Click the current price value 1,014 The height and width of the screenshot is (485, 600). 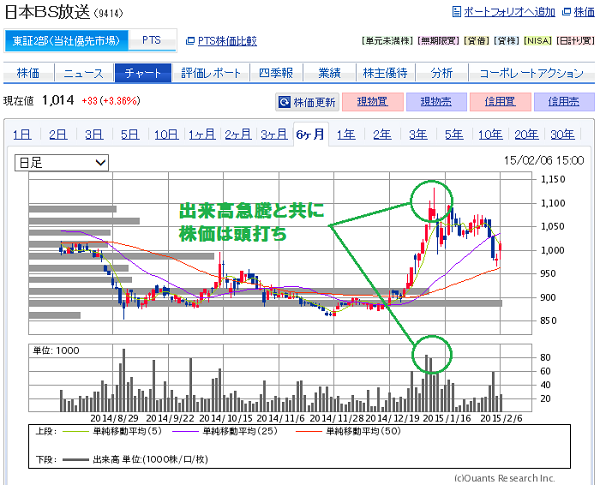(x=58, y=100)
